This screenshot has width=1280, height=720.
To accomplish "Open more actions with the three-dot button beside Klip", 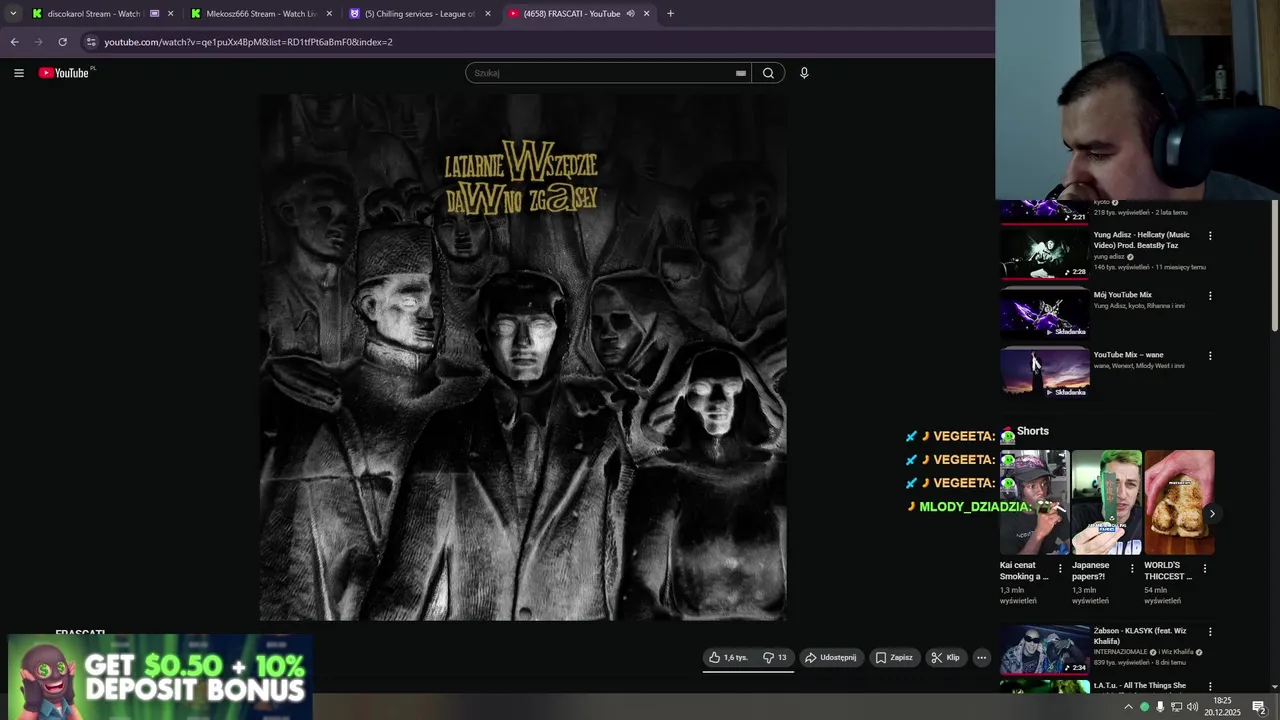I will [982, 657].
